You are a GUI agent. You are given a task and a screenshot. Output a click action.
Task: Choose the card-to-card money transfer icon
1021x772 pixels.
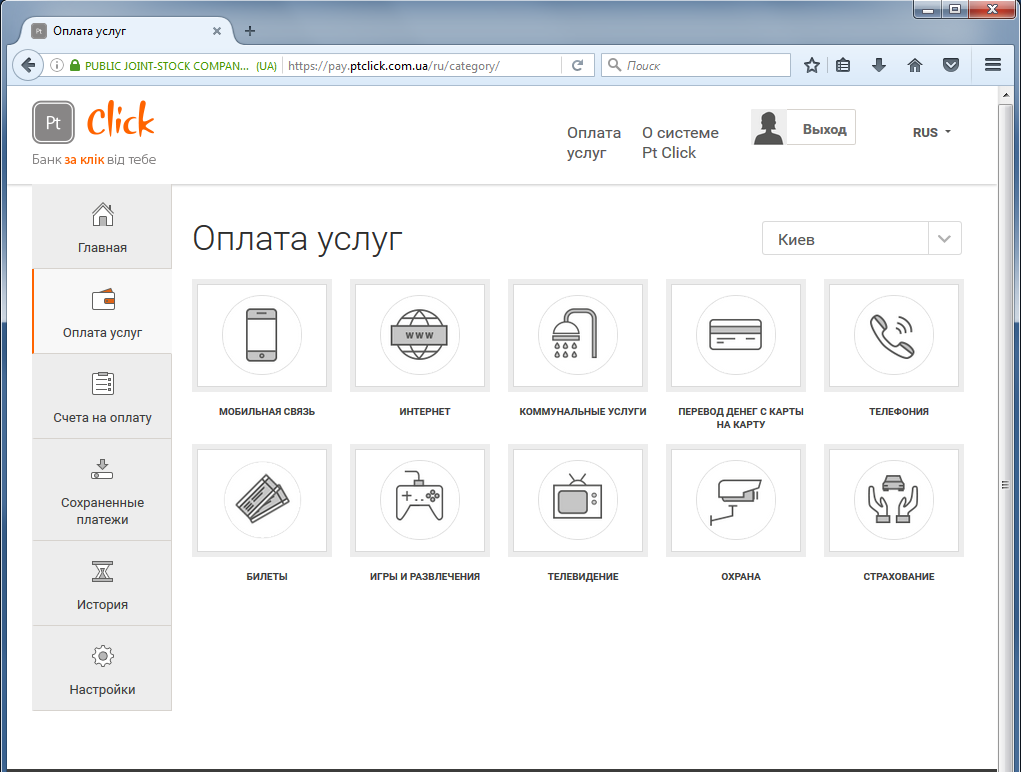click(736, 335)
